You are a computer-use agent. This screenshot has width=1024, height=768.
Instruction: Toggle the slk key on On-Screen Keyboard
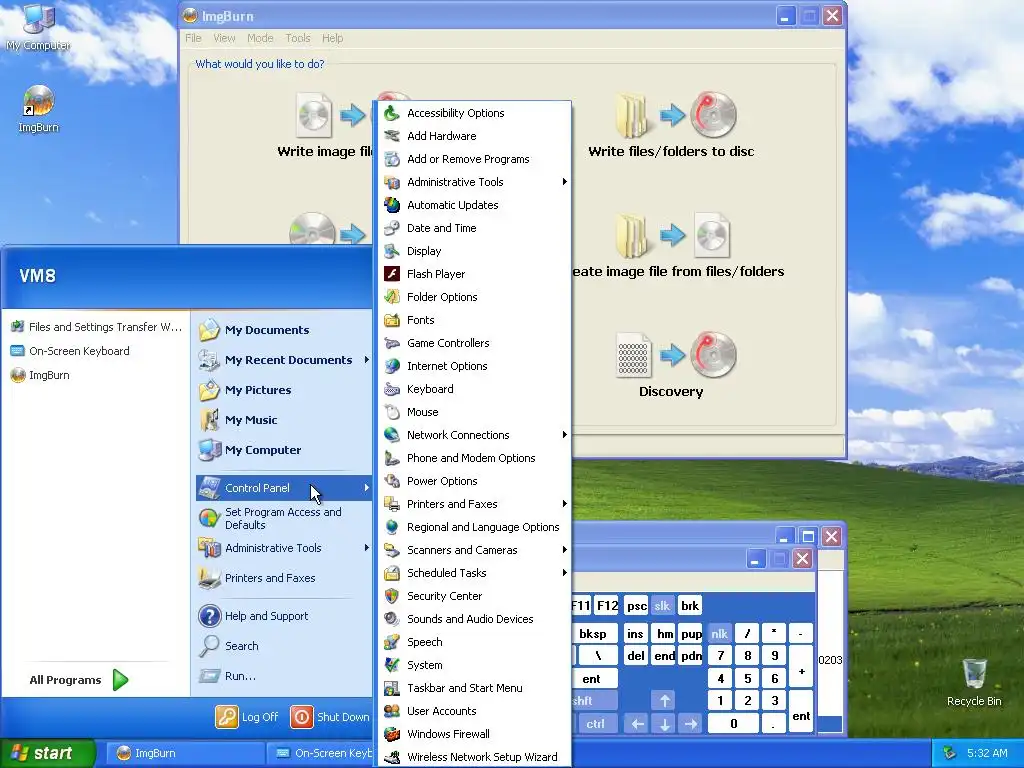point(662,606)
